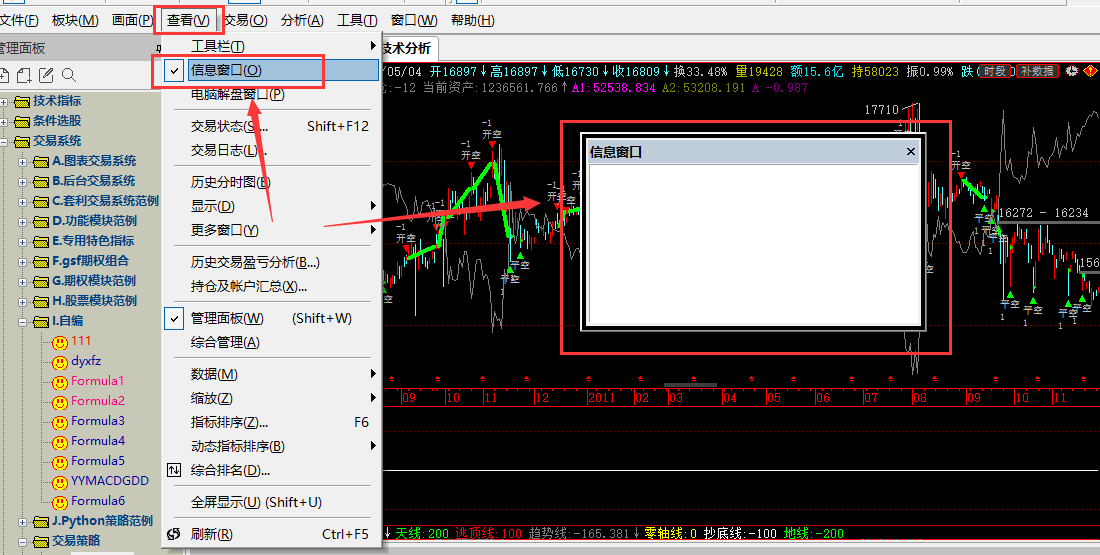Open the 工具栏(T) submenu
The image size is (1100, 555).
[273, 46]
